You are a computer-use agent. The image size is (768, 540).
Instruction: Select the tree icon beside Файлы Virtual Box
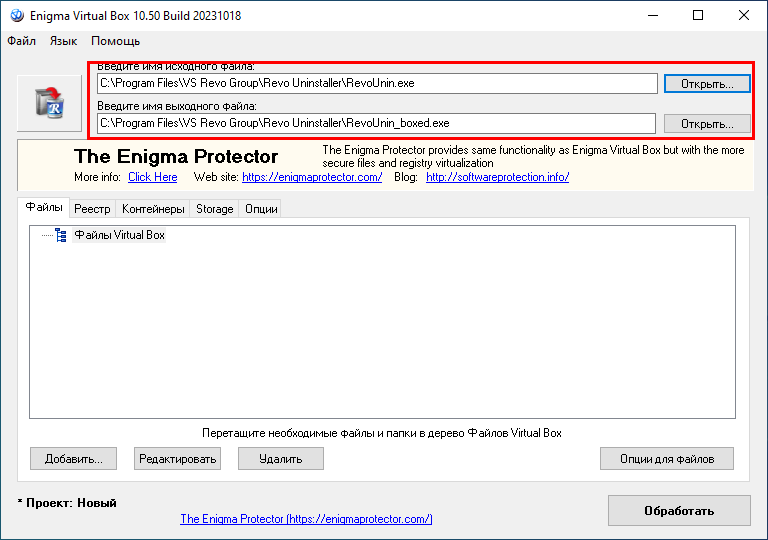pyautogui.click(x=61, y=235)
